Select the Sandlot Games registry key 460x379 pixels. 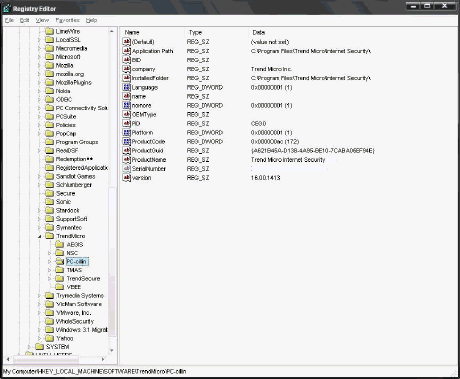coord(75,176)
